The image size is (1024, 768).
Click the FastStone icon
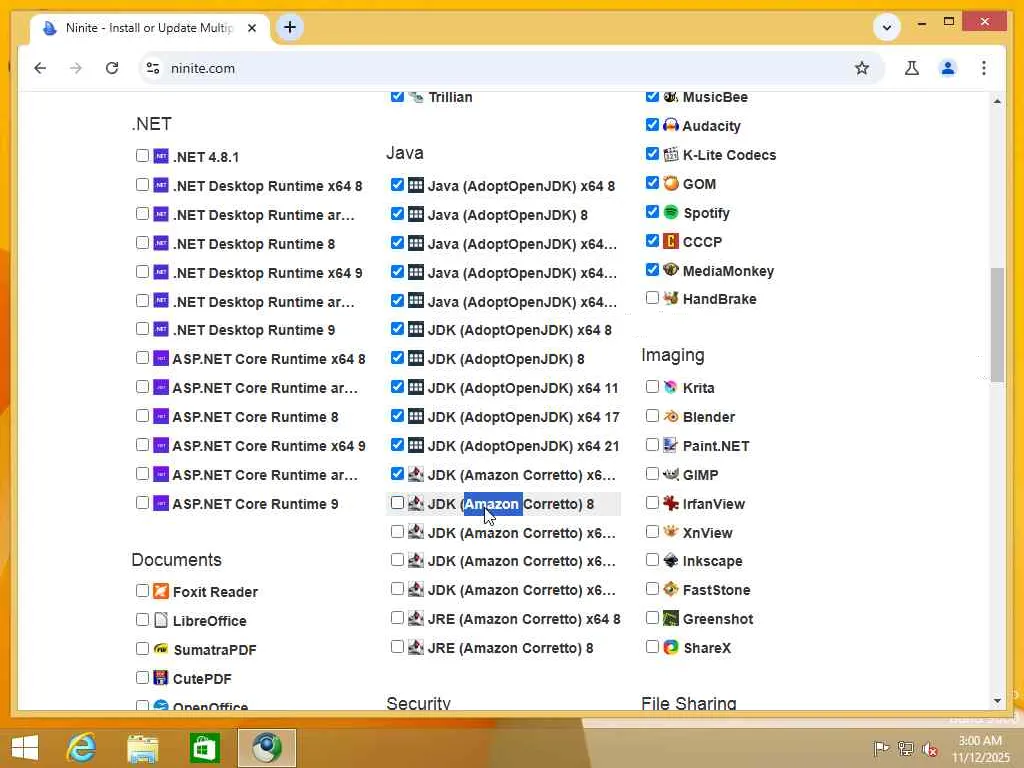coord(671,589)
